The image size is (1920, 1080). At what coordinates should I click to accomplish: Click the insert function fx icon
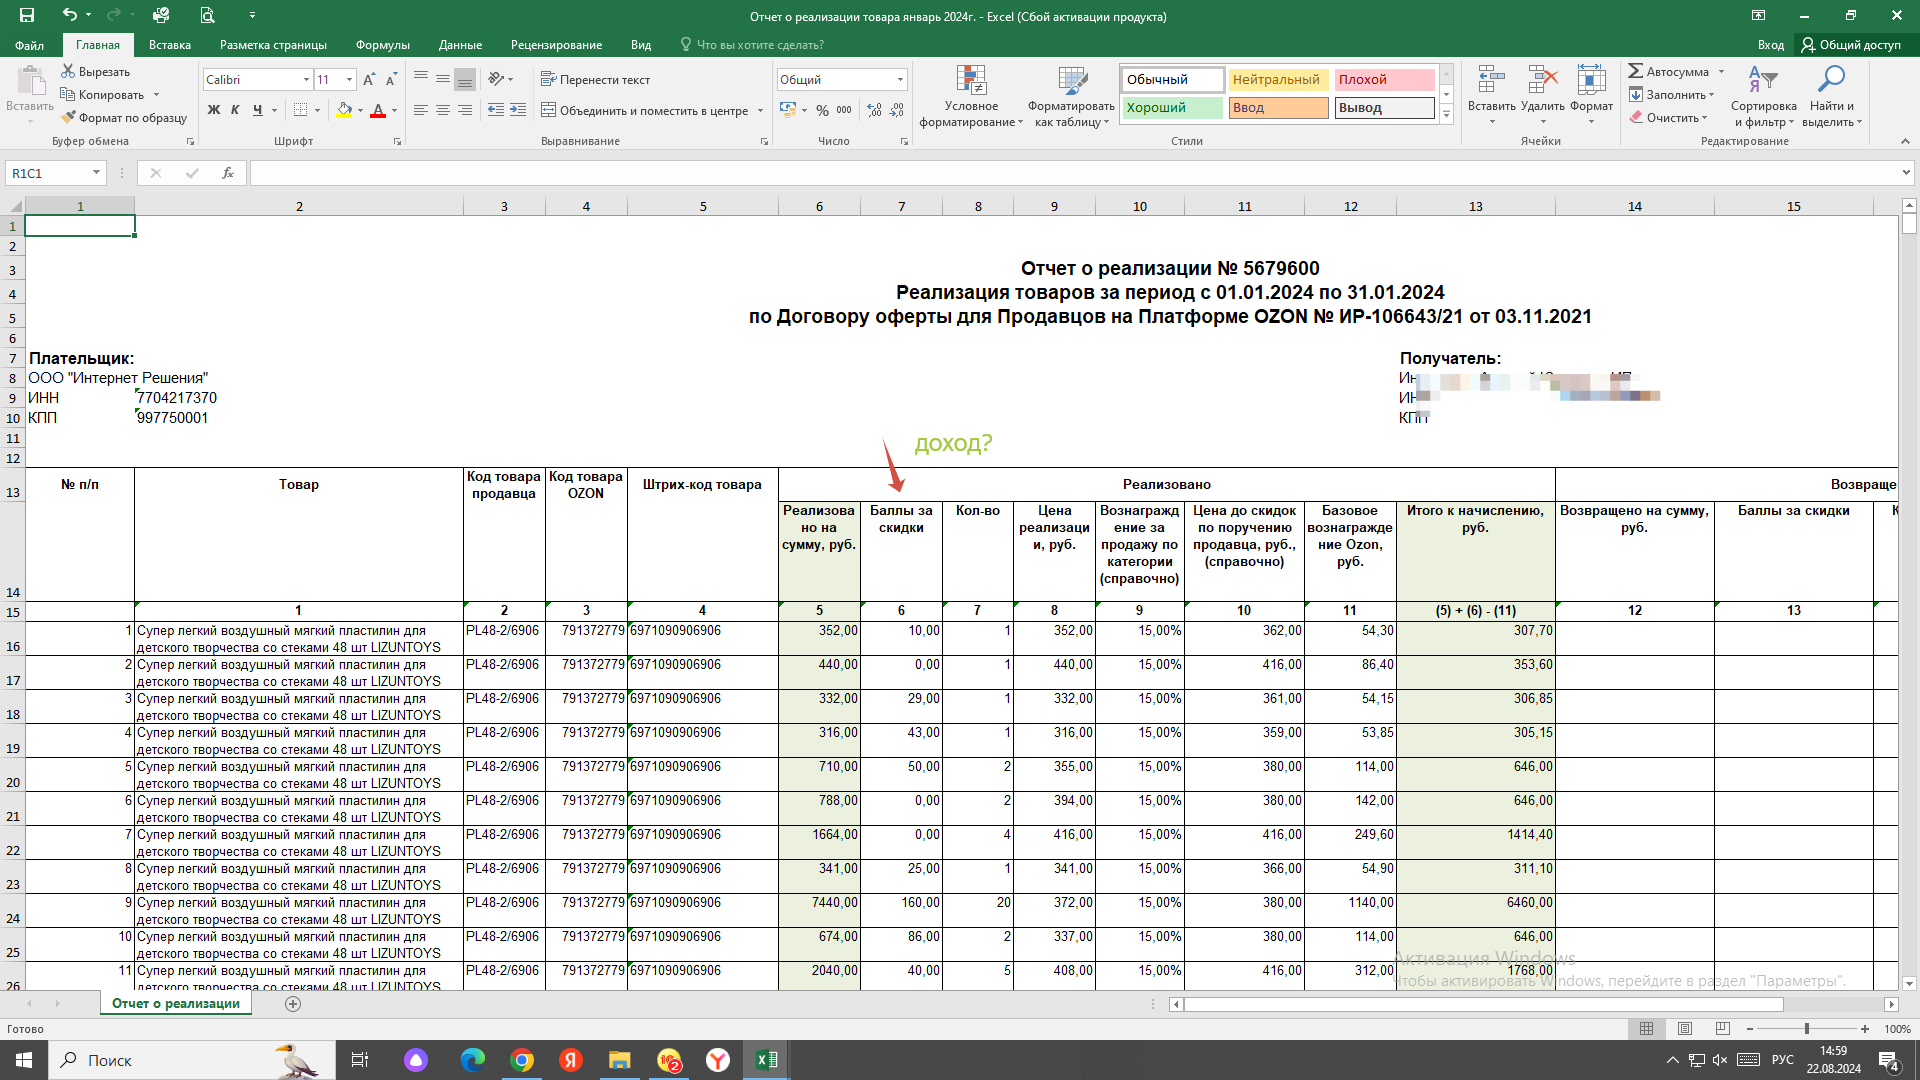point(228,173)
